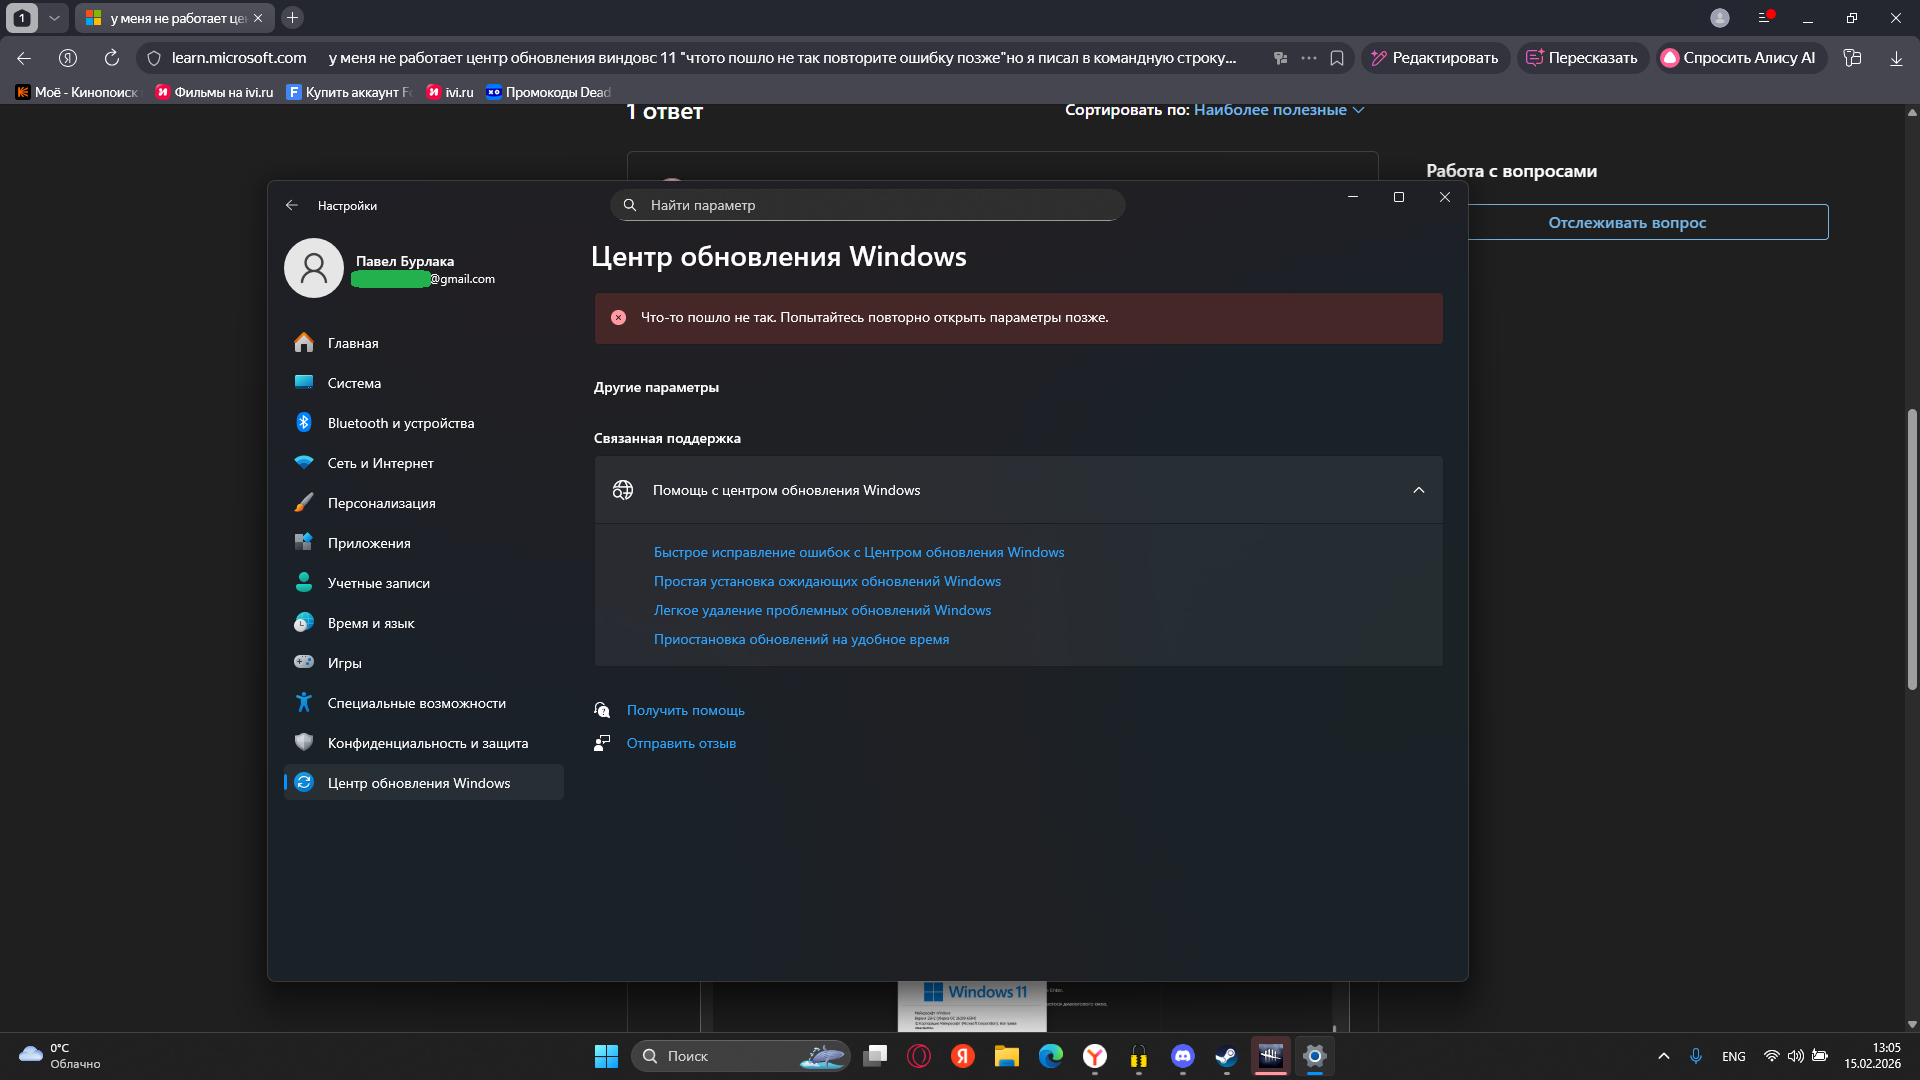Open Приостановка обновлений на удобное время link
Image resolution: width=1920 pixels, height=1080 pixels.
pos(801,639)
